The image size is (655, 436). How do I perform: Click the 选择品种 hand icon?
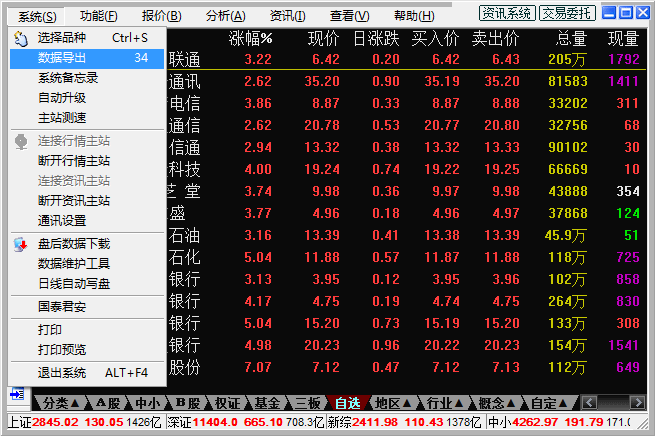pyautogui.click(x=20, y=38)
